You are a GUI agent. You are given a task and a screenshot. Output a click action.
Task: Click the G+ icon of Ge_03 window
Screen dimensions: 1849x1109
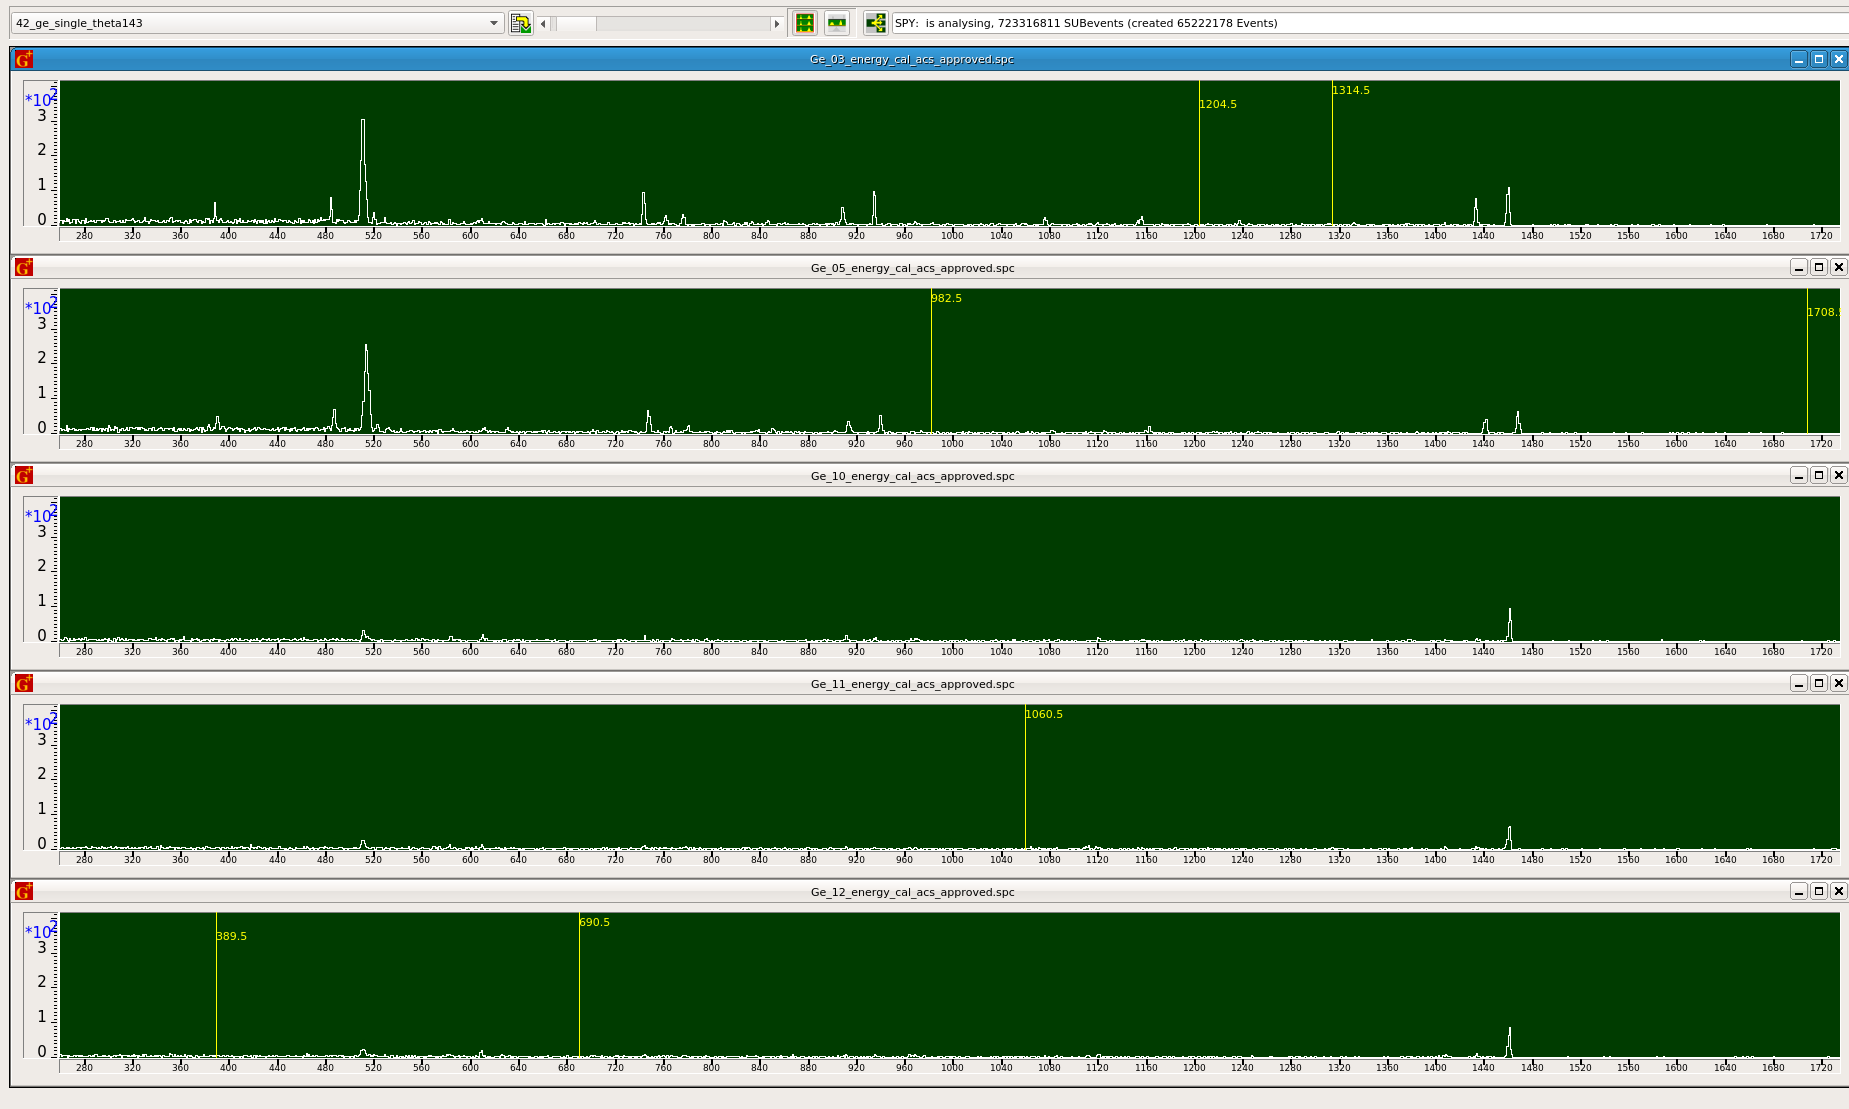24,60
